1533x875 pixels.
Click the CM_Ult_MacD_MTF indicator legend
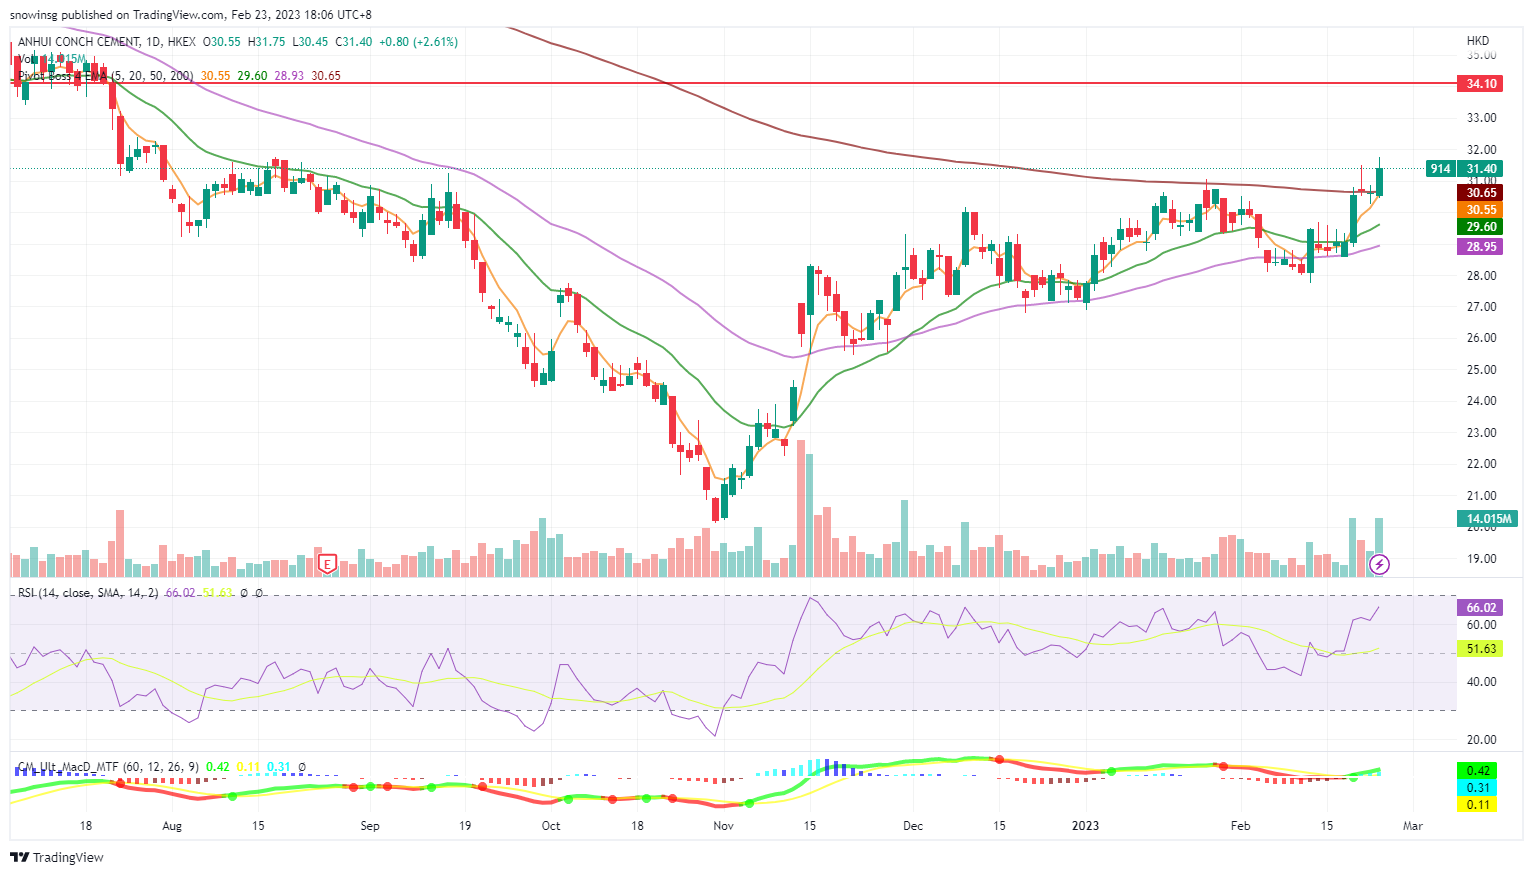pos(109,767)
